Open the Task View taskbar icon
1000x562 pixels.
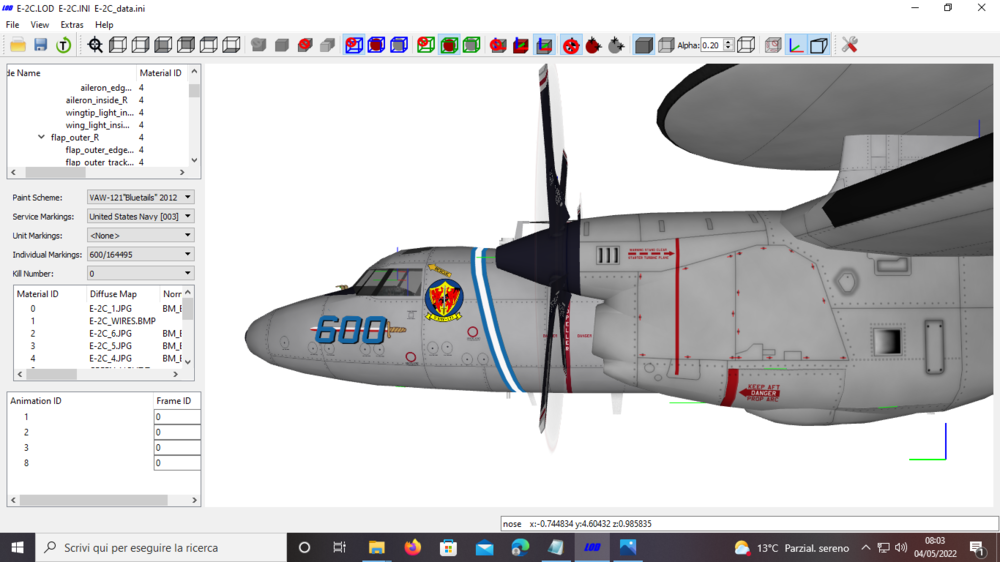[339, 547]
